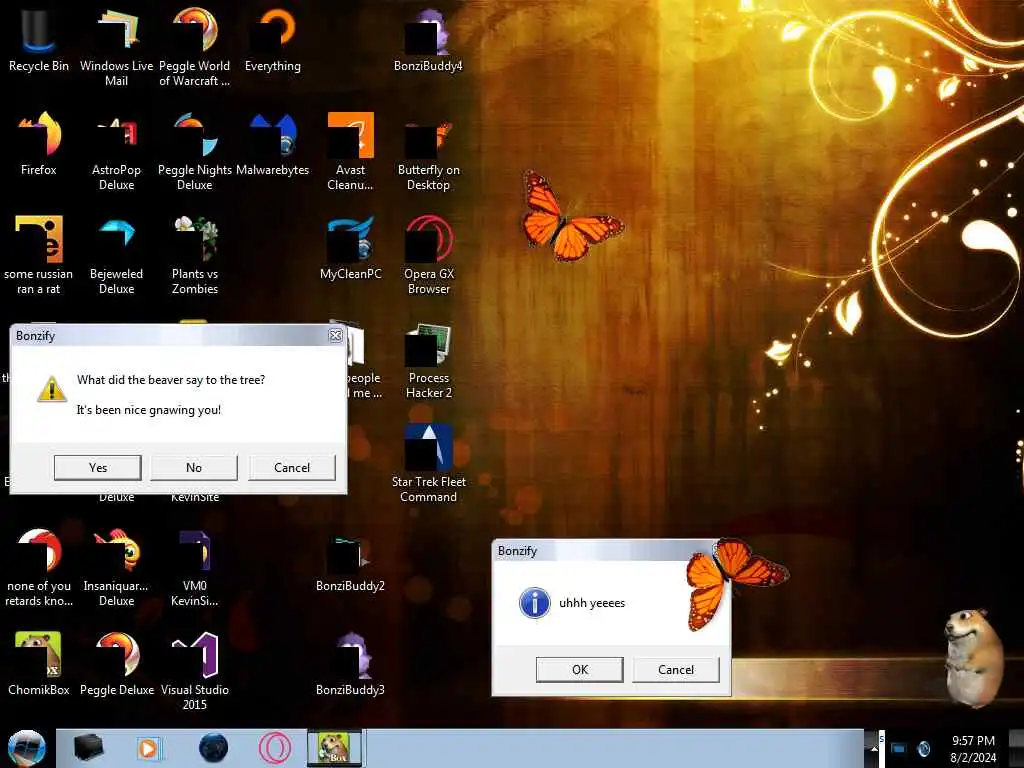This screenshot has height=768, width=1024.
Task: Launch Windows Live Mail from desktop
Action: 116,47
